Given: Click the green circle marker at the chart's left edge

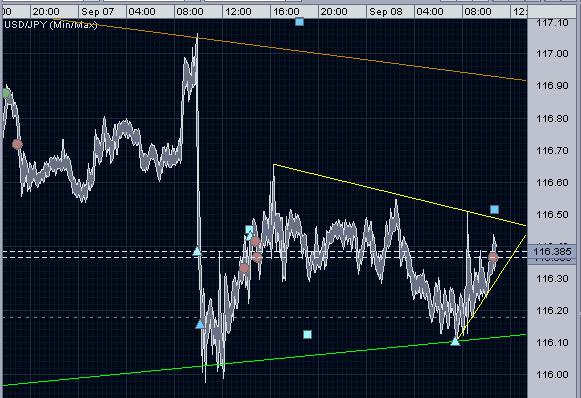Looking at the screenshot, I should coord(6,93).
